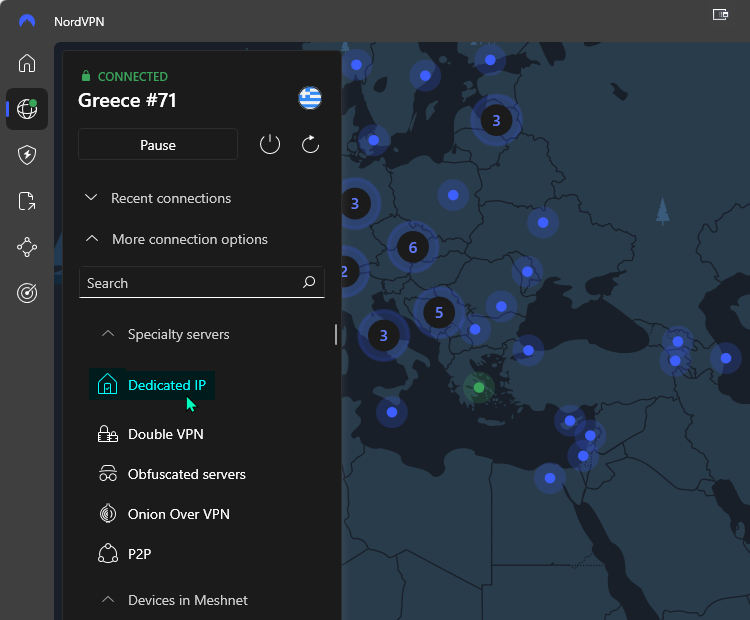Disconnect using the power icon
Viewport: 750px width, 620px height.
270,144
